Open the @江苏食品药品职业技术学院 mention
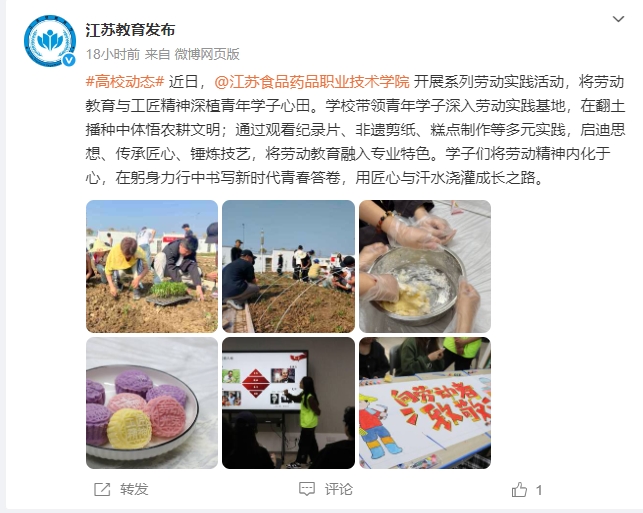Image resolution: width=643 pixels, height=513 pixels. point(312,82)
